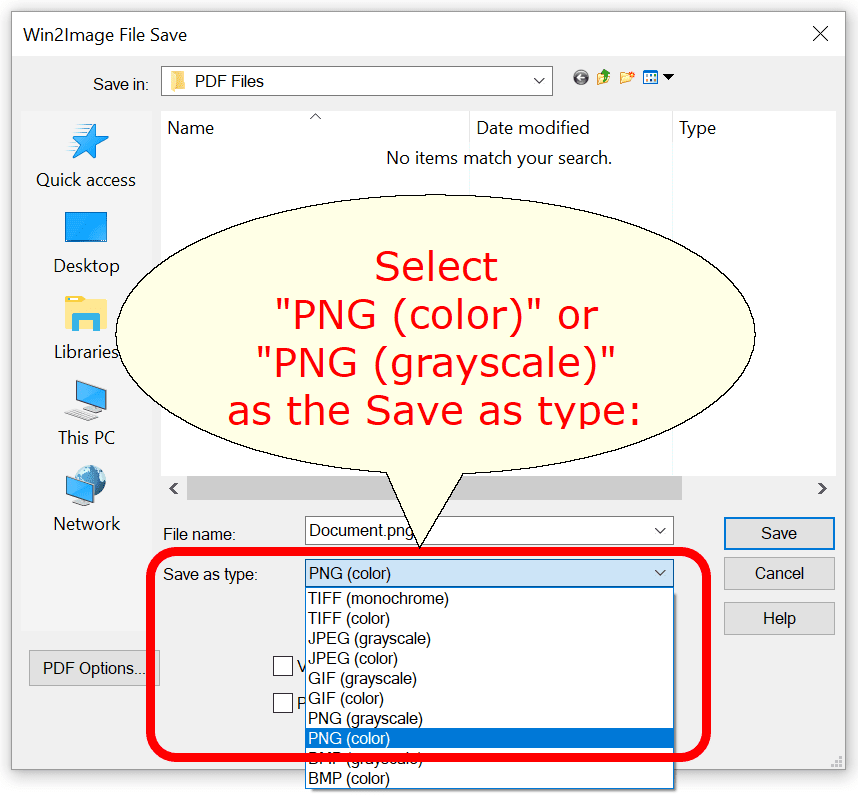Image resolution: width=858 pixels, height=798 pixels.
Task: Open PDF Options
Action: point(94,668)
